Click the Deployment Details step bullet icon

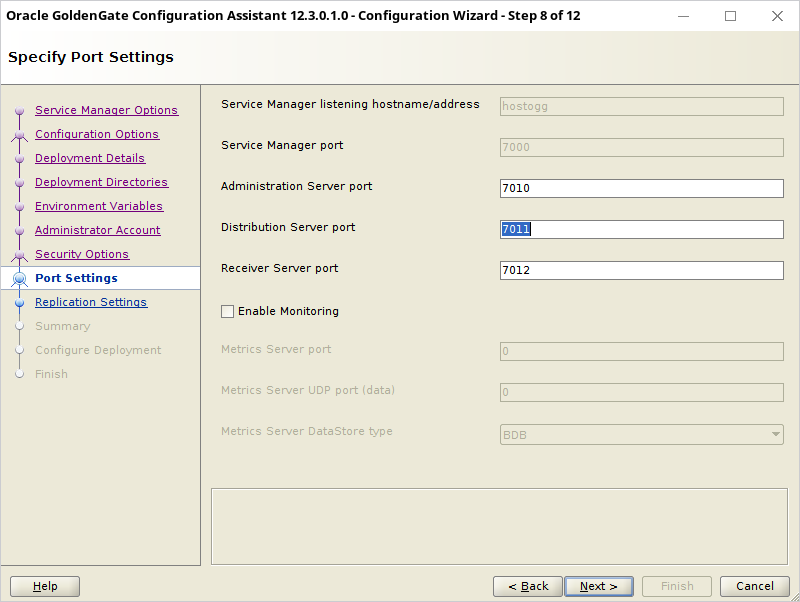[19, 159]
